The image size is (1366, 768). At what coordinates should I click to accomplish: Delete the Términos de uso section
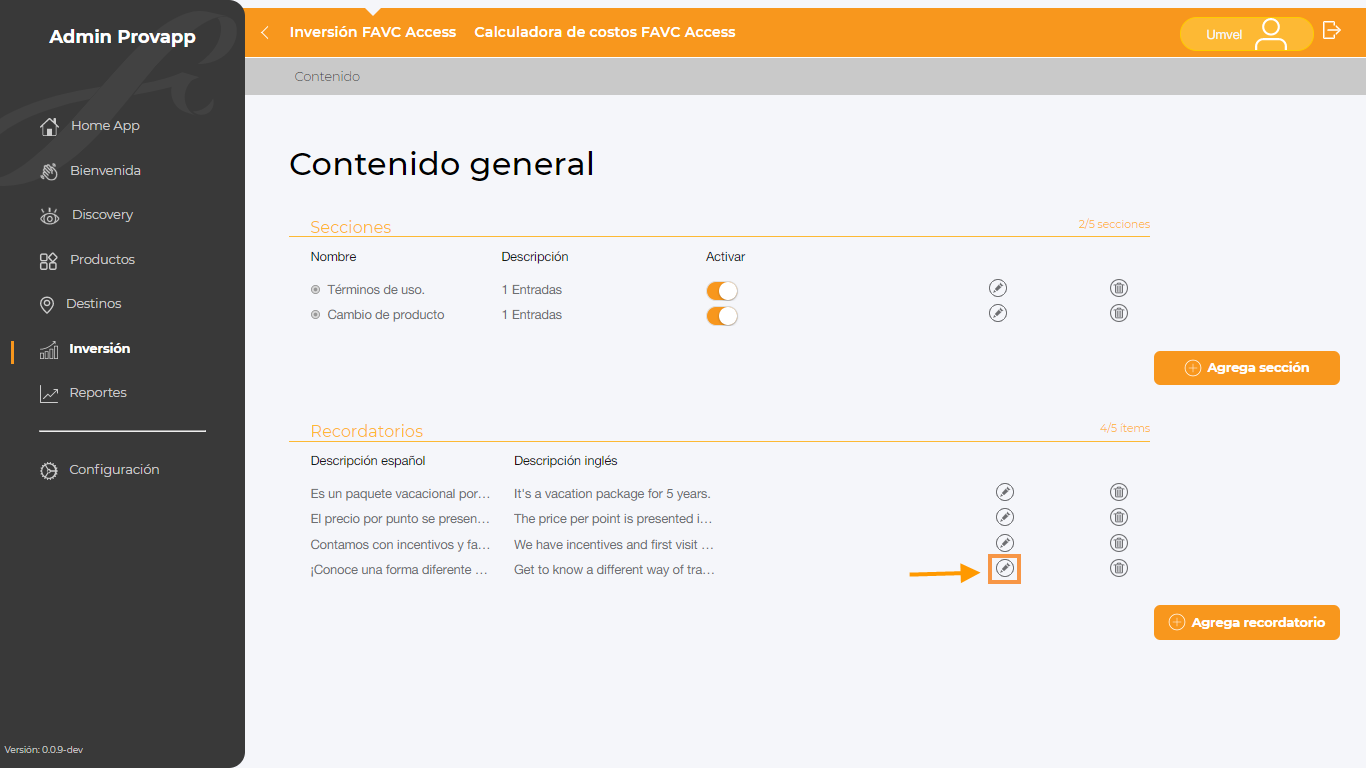pos(1119,288)
